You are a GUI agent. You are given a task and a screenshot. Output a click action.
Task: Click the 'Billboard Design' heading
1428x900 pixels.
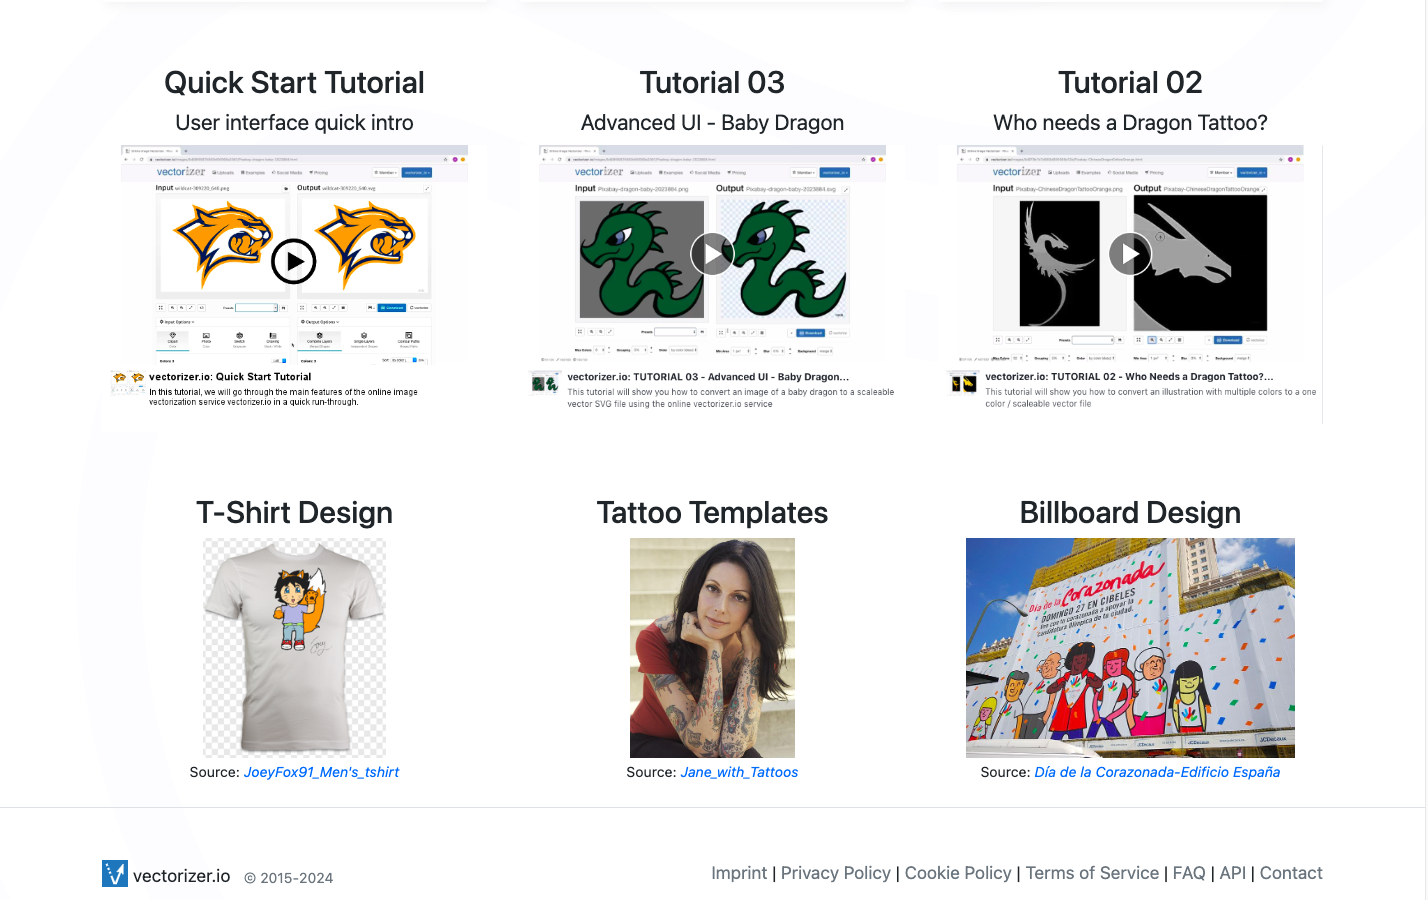[x=1130, y=512]
